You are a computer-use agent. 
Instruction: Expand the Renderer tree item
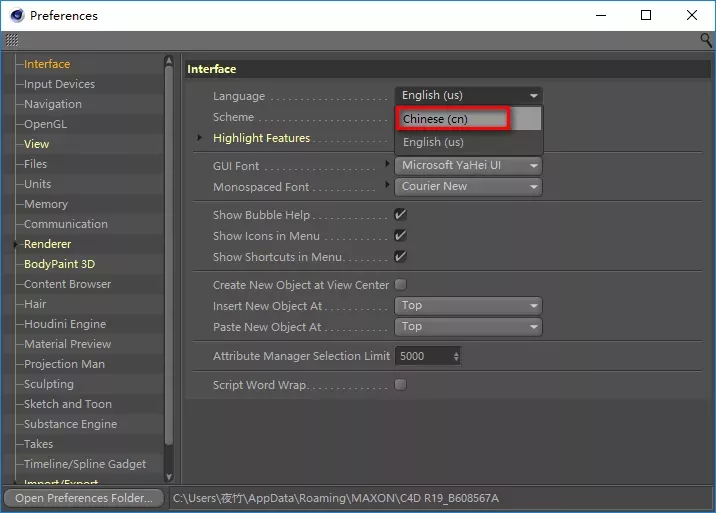(x=16, y=244)
